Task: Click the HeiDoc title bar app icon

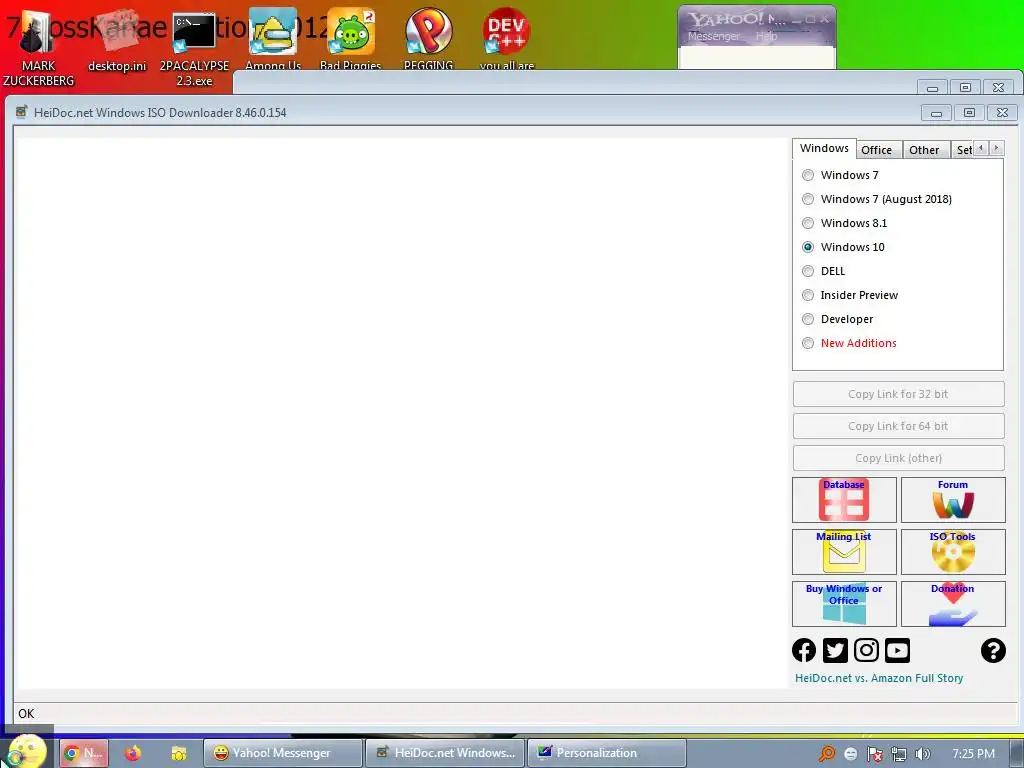Action: [x=22, y=112]
